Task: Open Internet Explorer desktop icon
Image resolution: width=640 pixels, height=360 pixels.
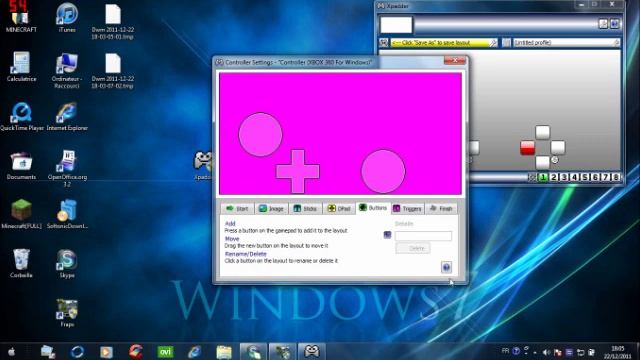Action: click(x=67, y=117)
